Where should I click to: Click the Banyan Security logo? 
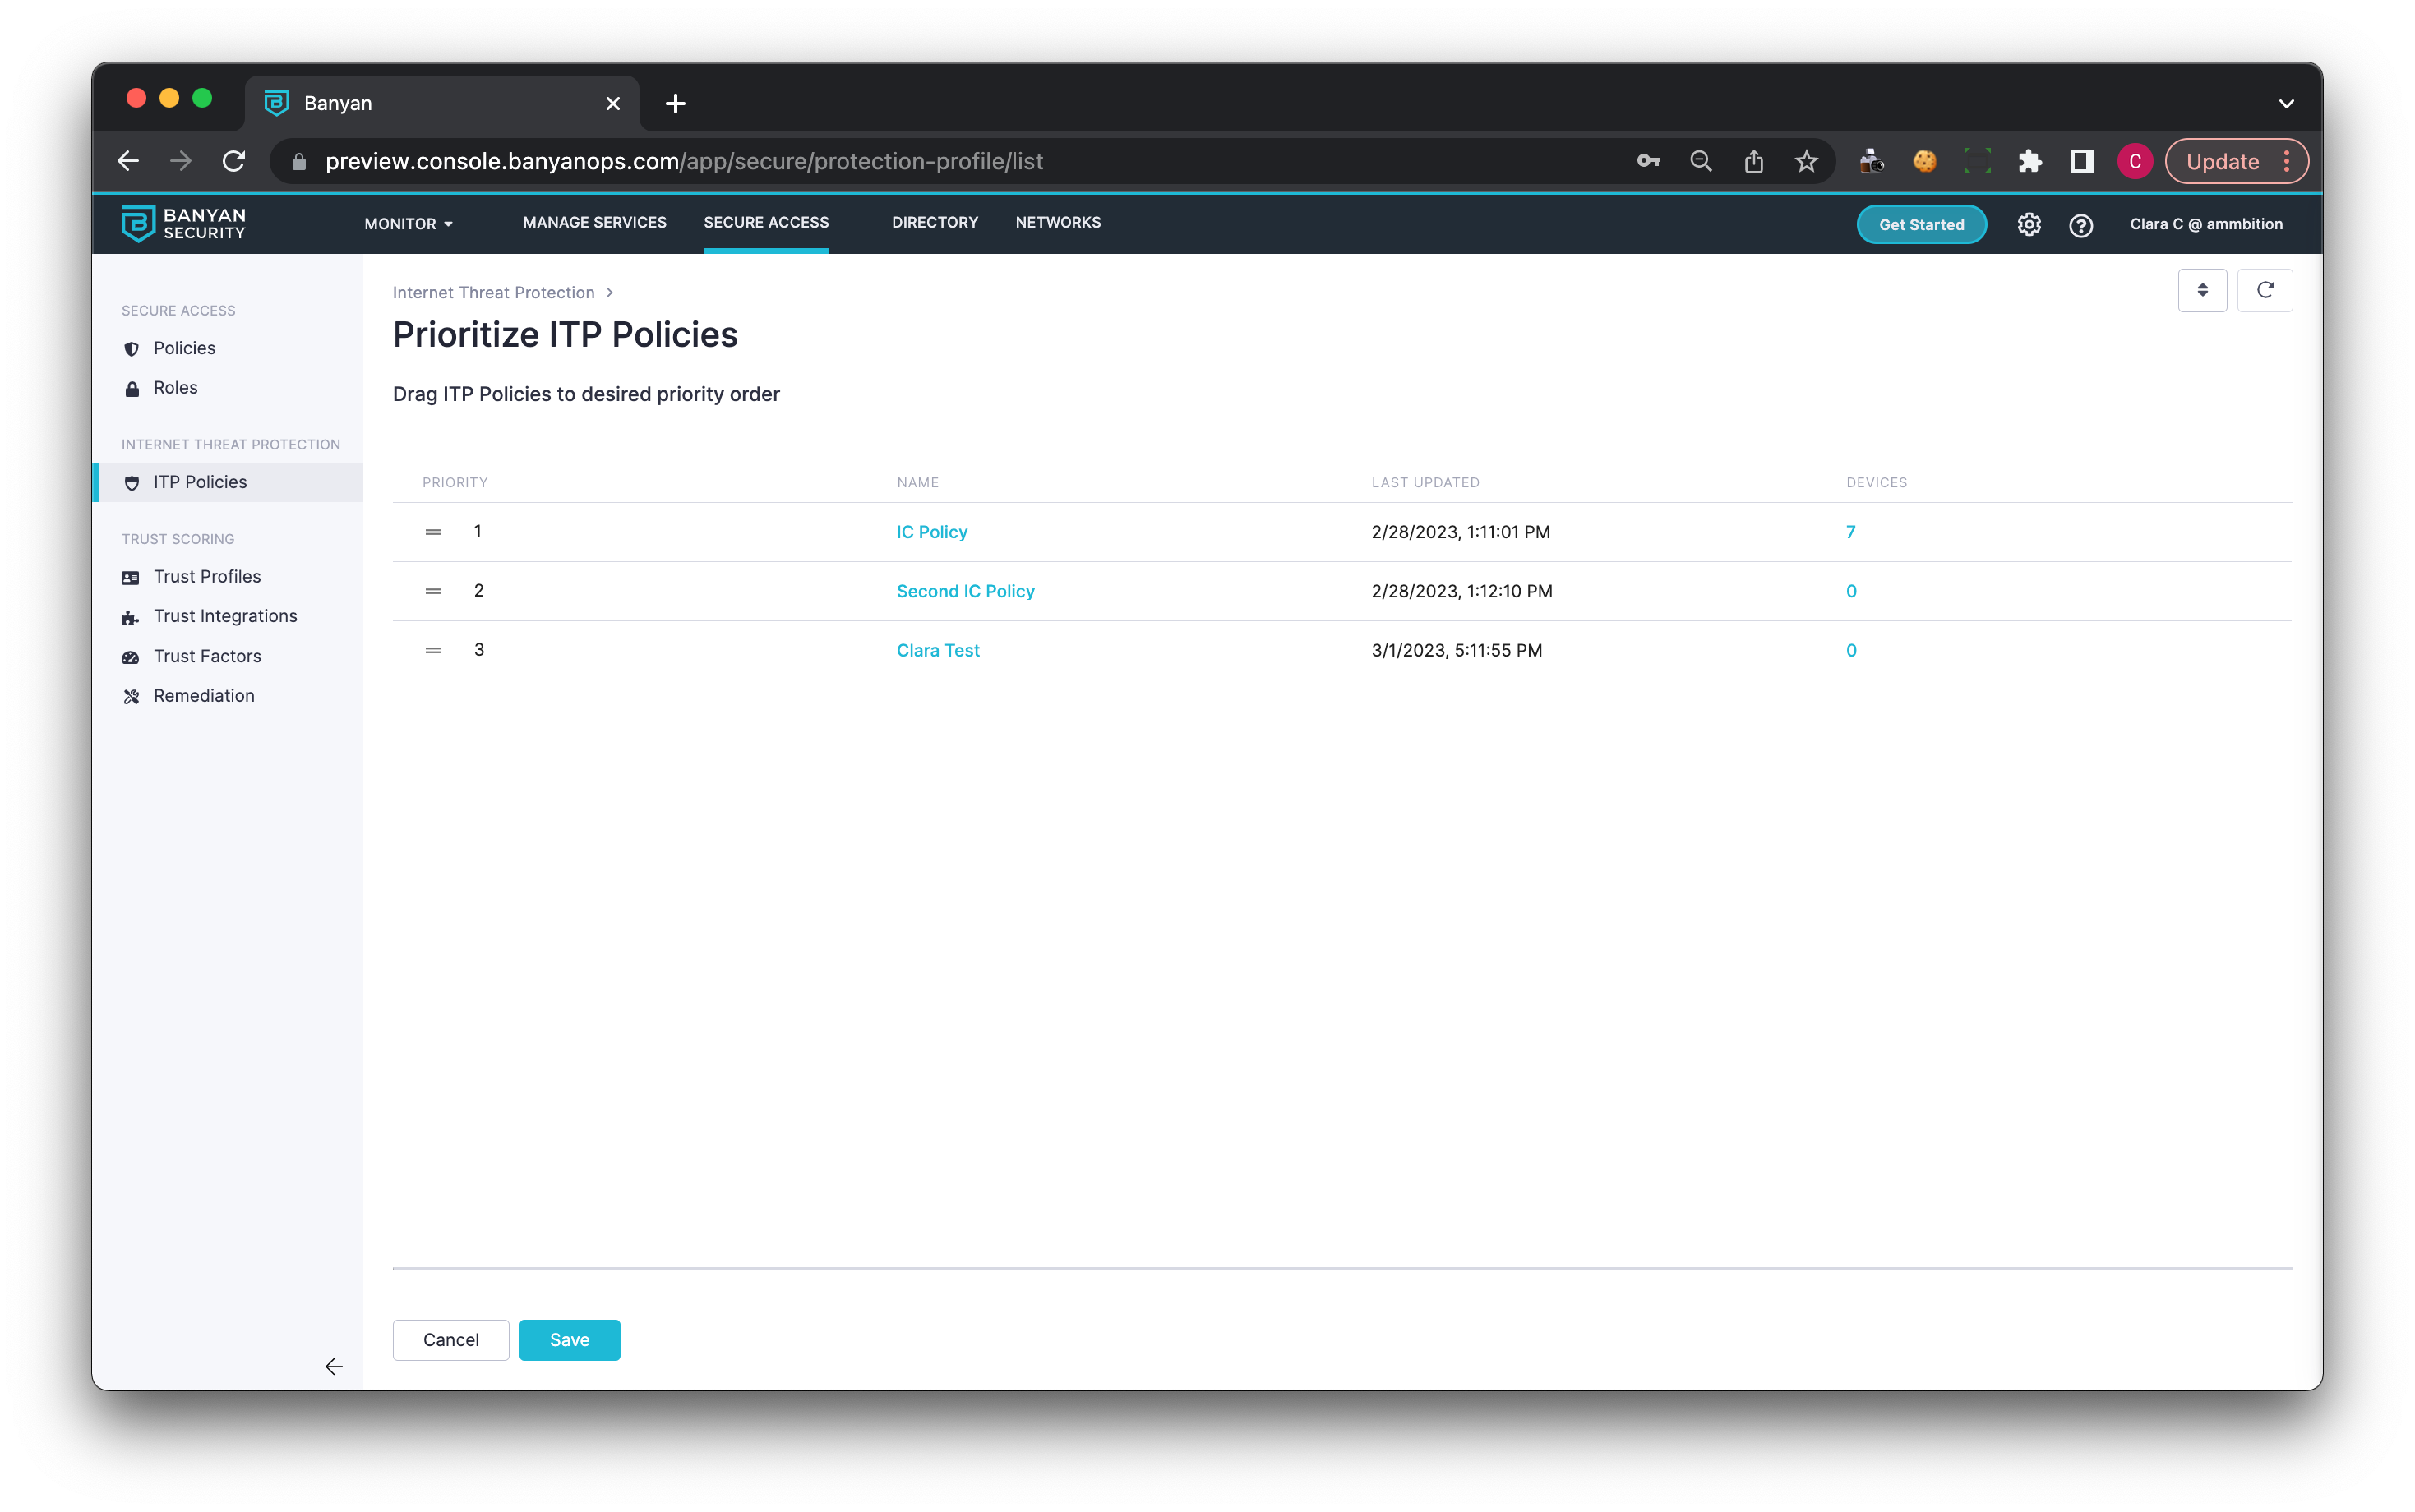pos(183,224)
